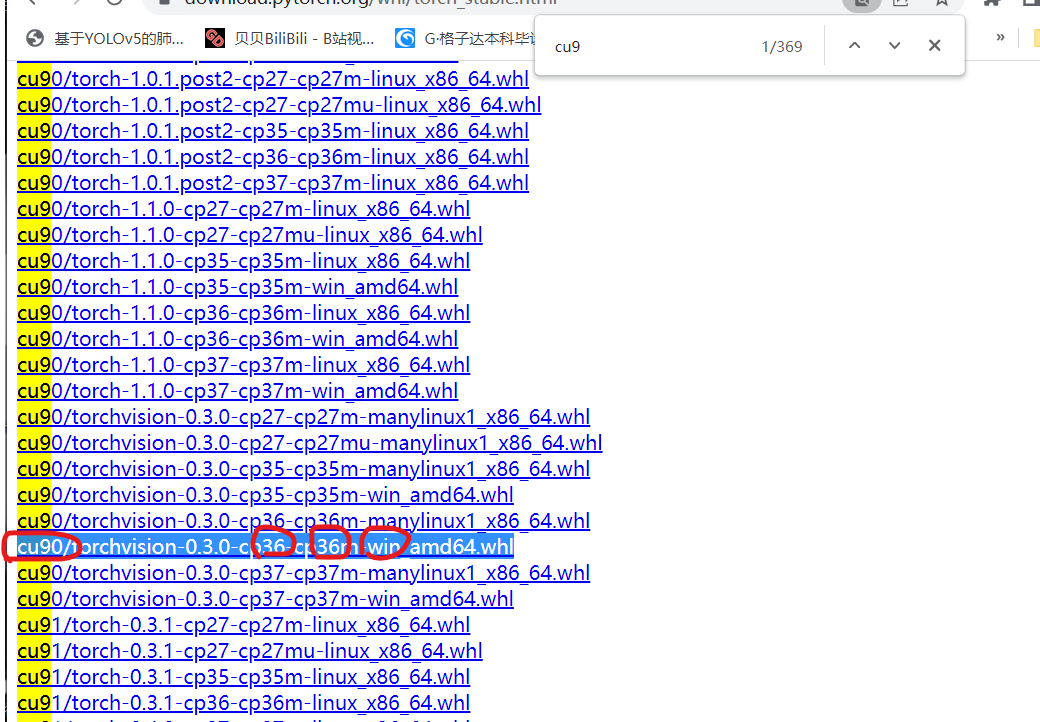Image resolution: width=1040 pixels, height=722 pixels.
Task: Go to next find match arrow
Action: click(x=894, y=46)
